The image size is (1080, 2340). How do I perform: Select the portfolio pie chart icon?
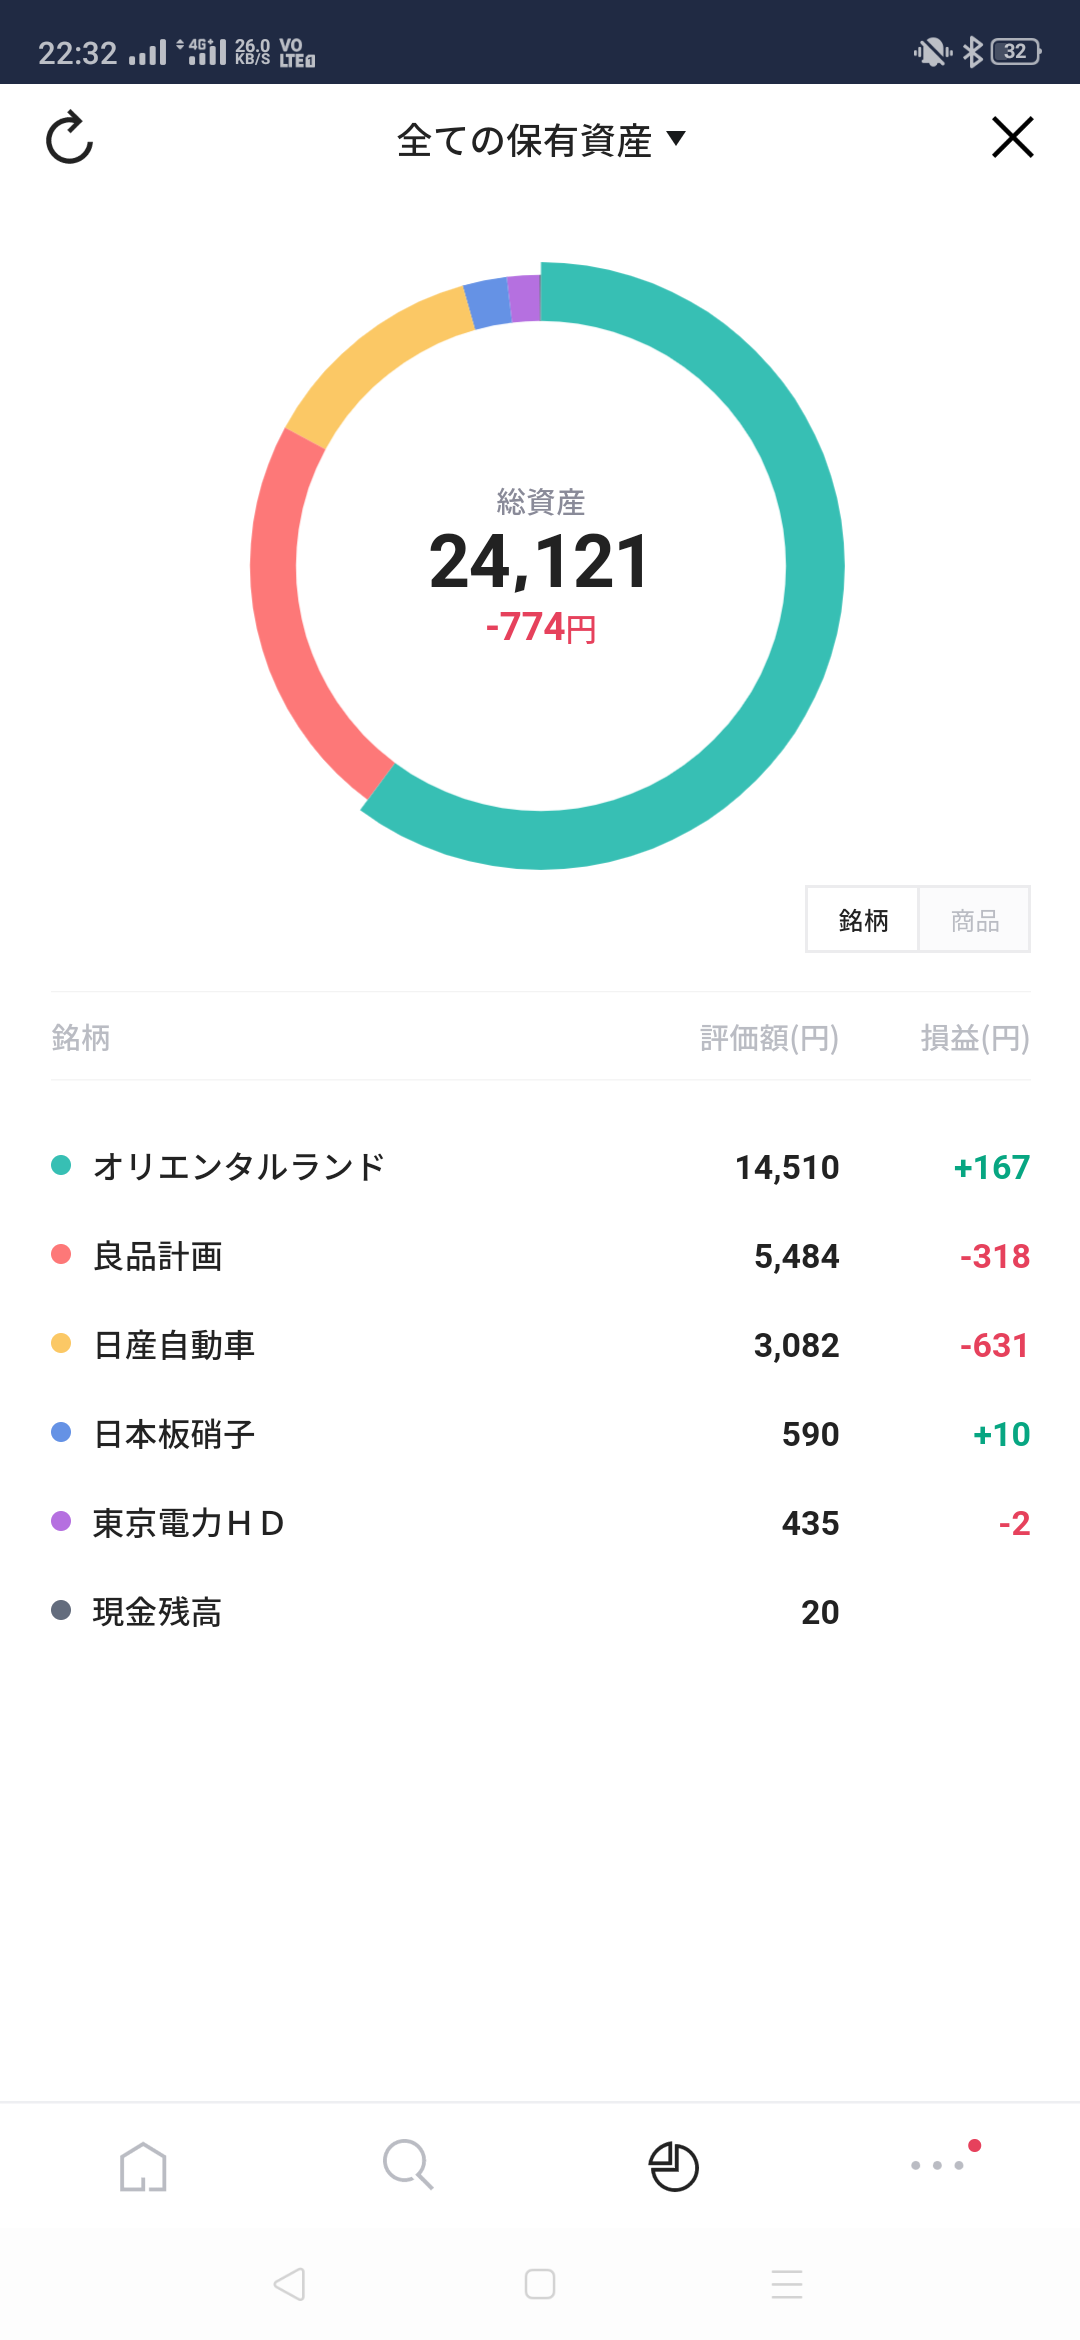[674, 2167]
